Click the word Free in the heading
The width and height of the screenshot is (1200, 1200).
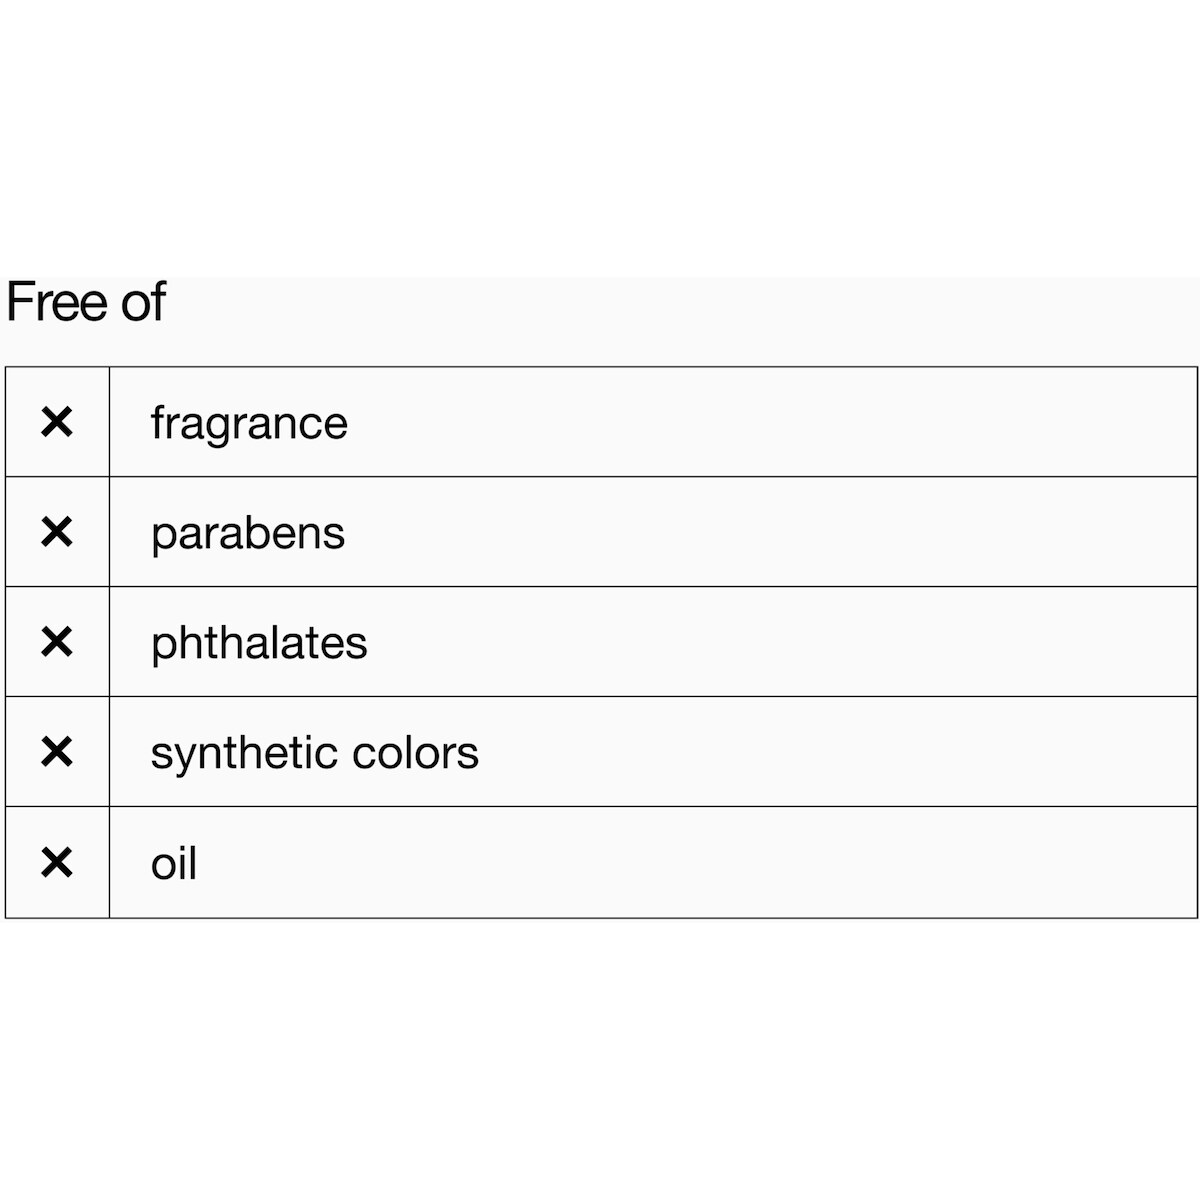tap(58, 302)
